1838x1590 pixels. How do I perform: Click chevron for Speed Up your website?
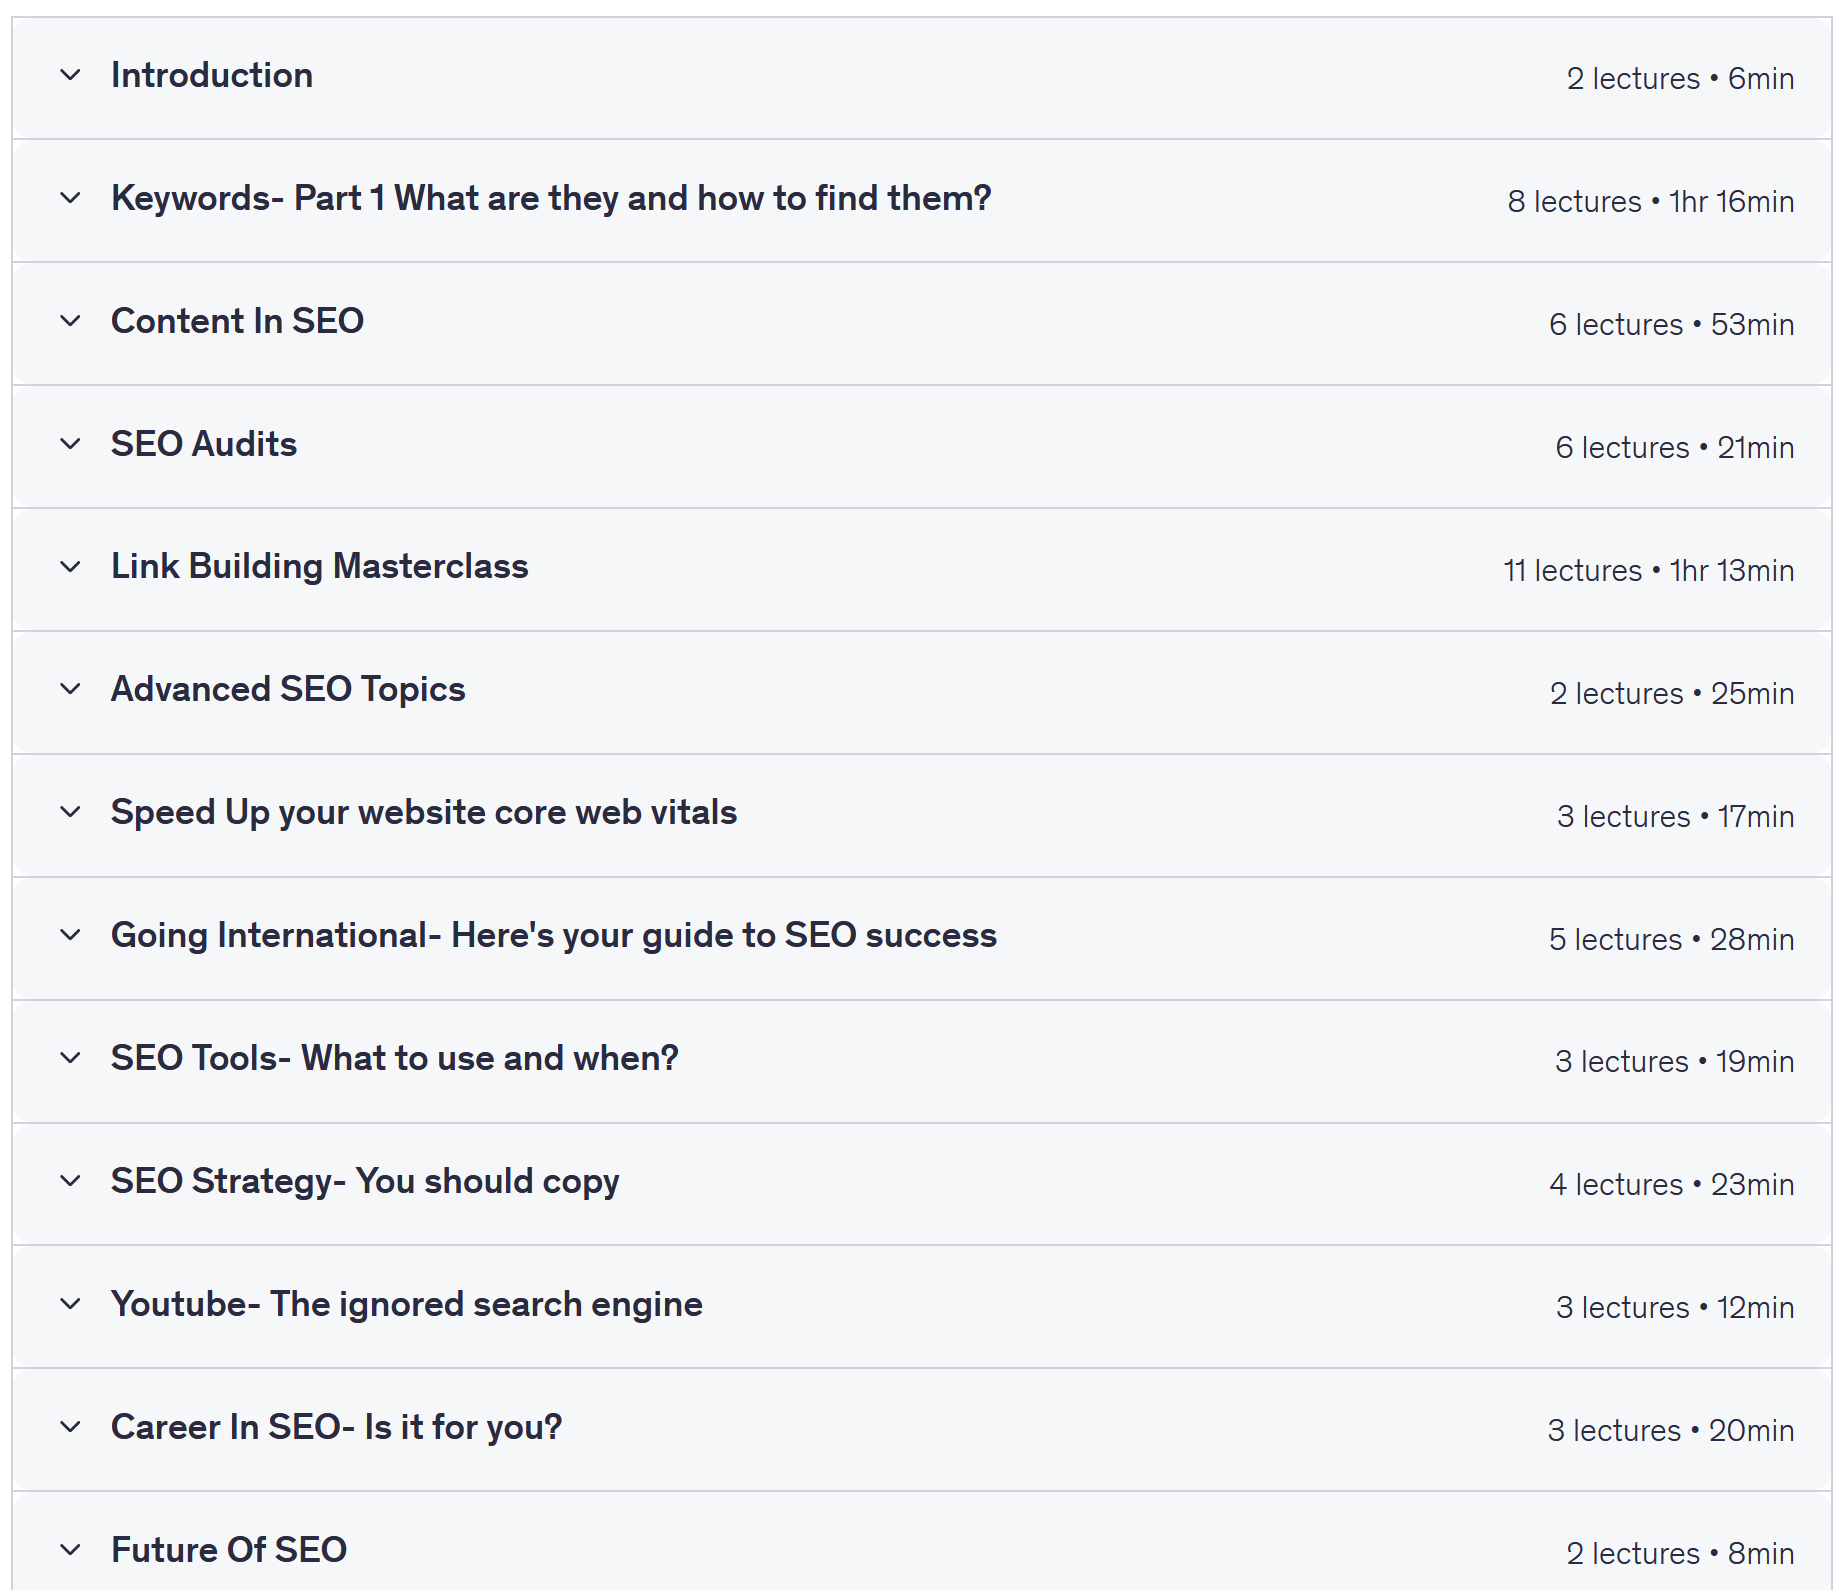tap(70, 812)
